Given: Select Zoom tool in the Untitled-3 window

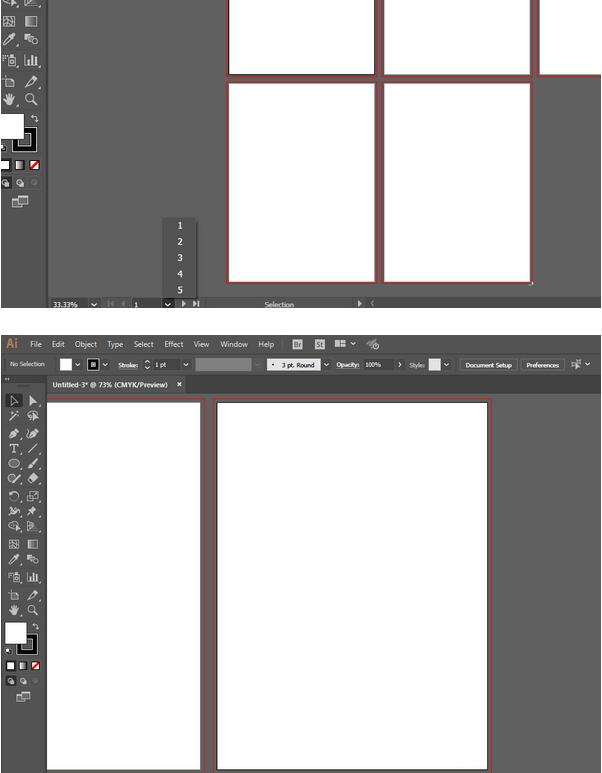Looking at the screenshot, I should click(33, 610).
